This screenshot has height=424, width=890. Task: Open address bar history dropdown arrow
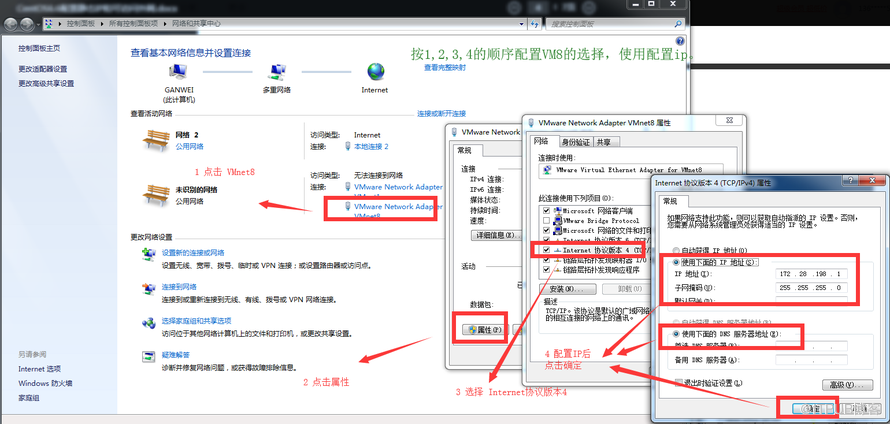pyautogui.click(x=522, y=24)
